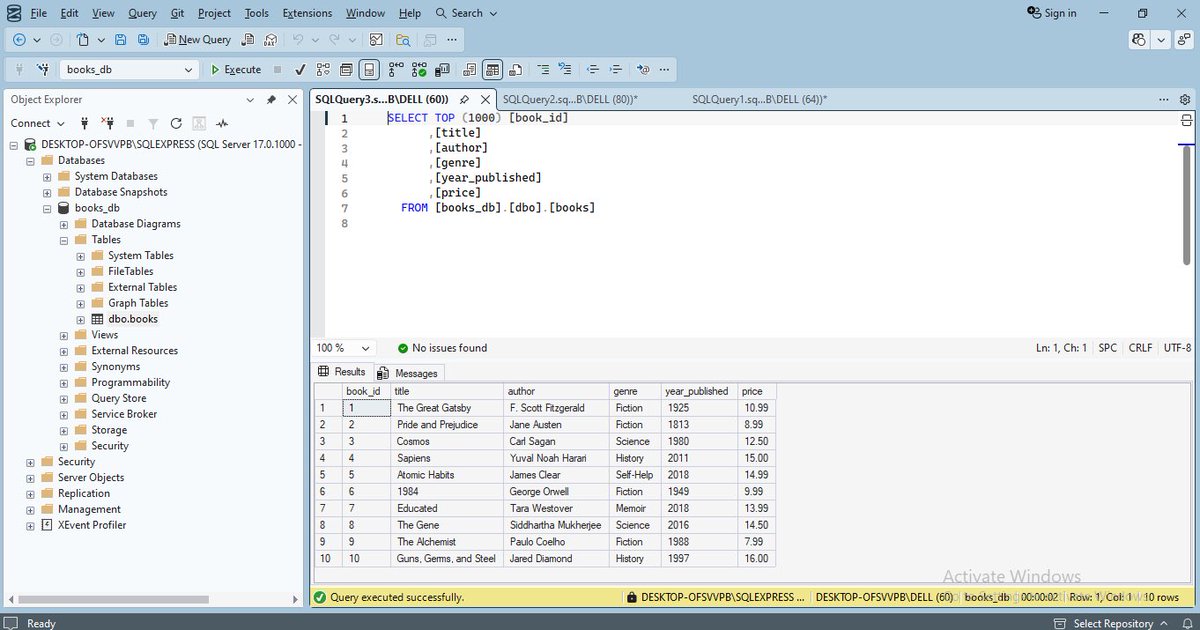Open the Object Explorer activity monitor pulse icon
The height and width of the screenshot is (630, 1200).
click(x=222, y=123)
